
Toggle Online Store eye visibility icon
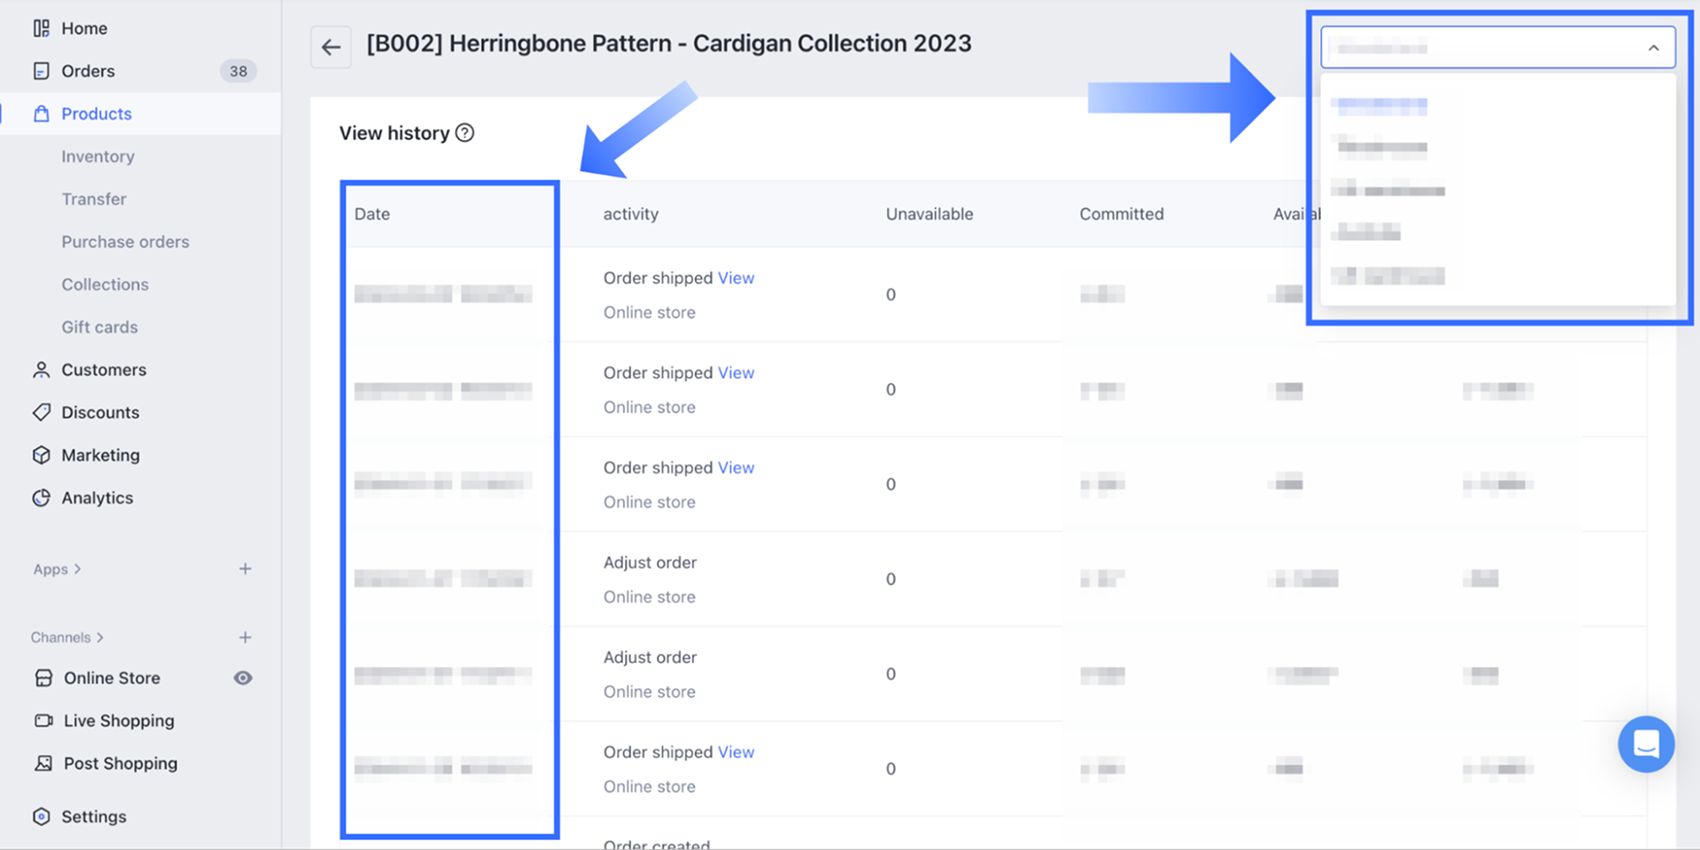pyautogui.click(x=243, y=678)
